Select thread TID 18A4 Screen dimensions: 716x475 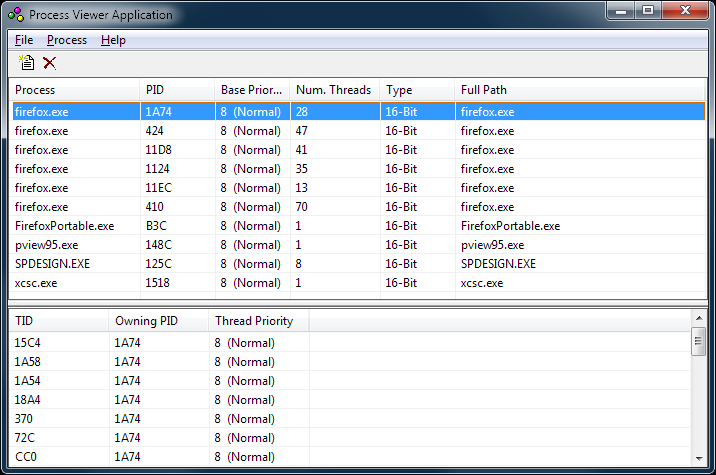pos(27,400)
